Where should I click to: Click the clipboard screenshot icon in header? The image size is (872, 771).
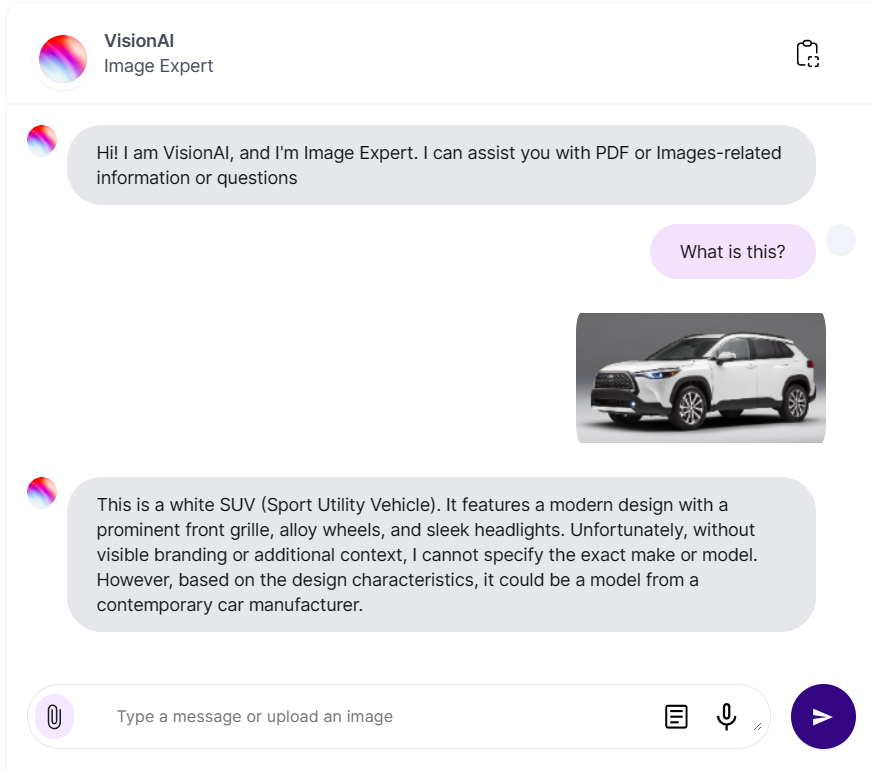click(807, 53)
